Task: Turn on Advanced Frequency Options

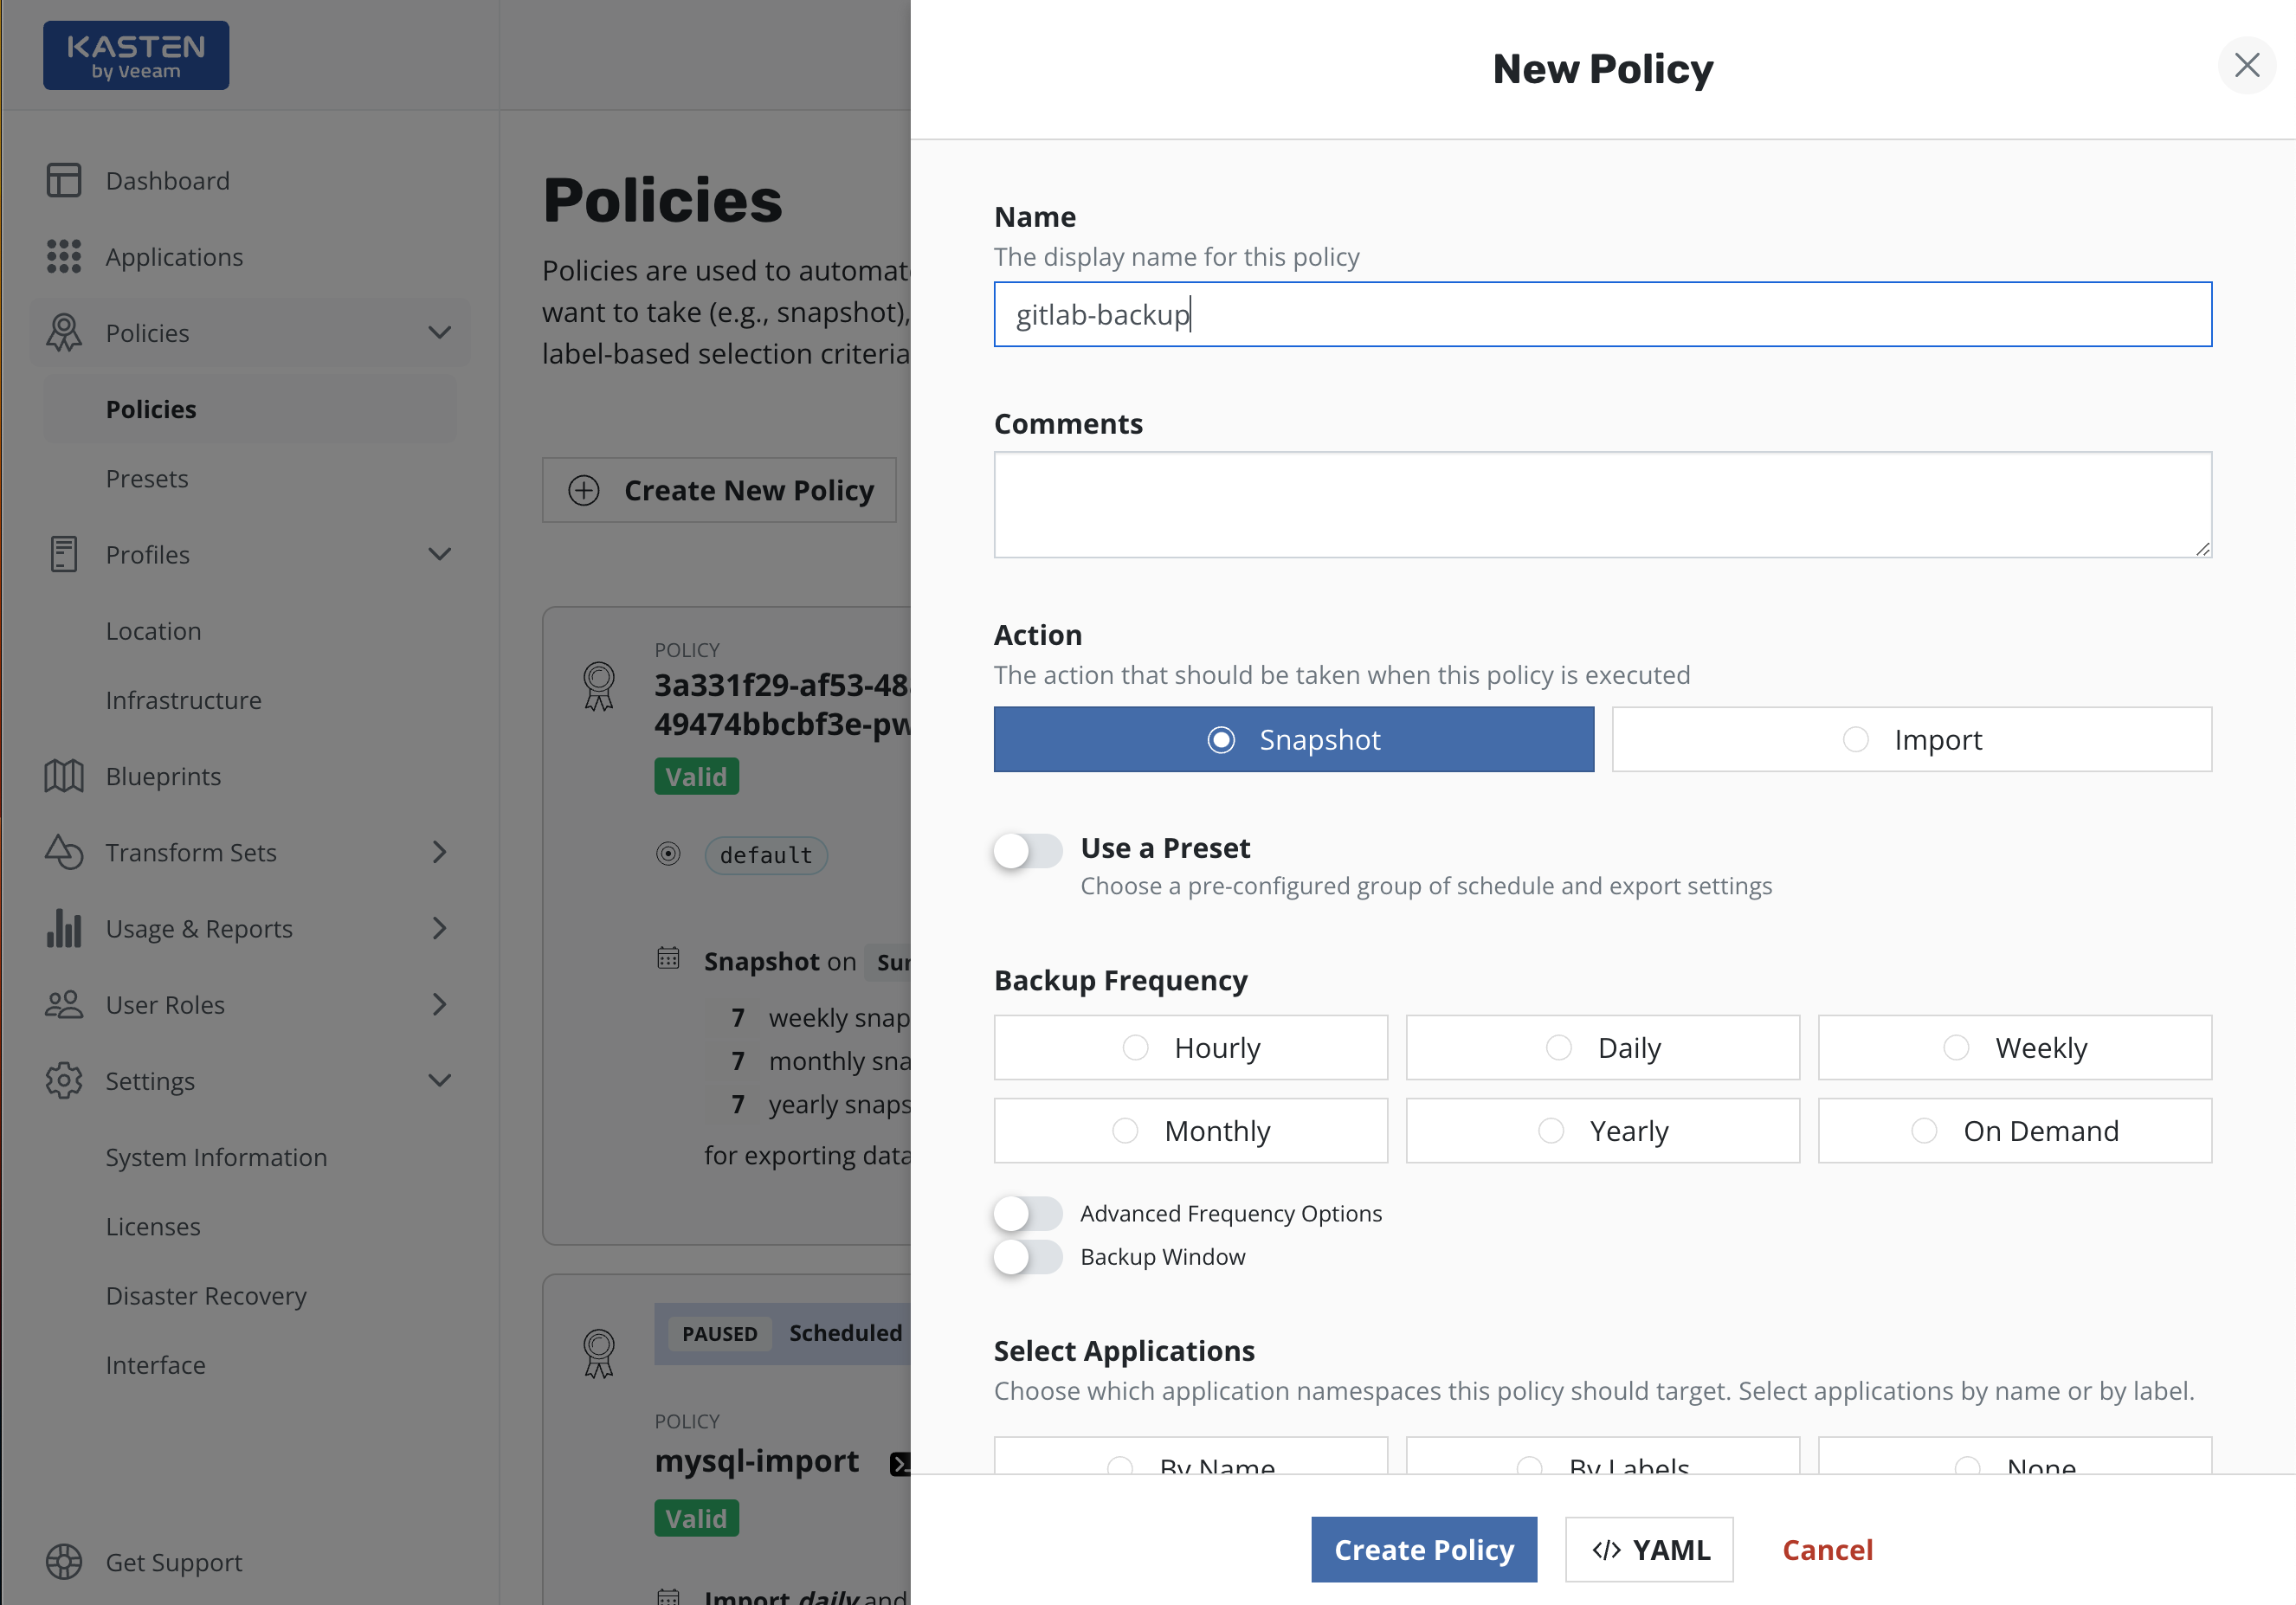Action: pos(1027,1213)
